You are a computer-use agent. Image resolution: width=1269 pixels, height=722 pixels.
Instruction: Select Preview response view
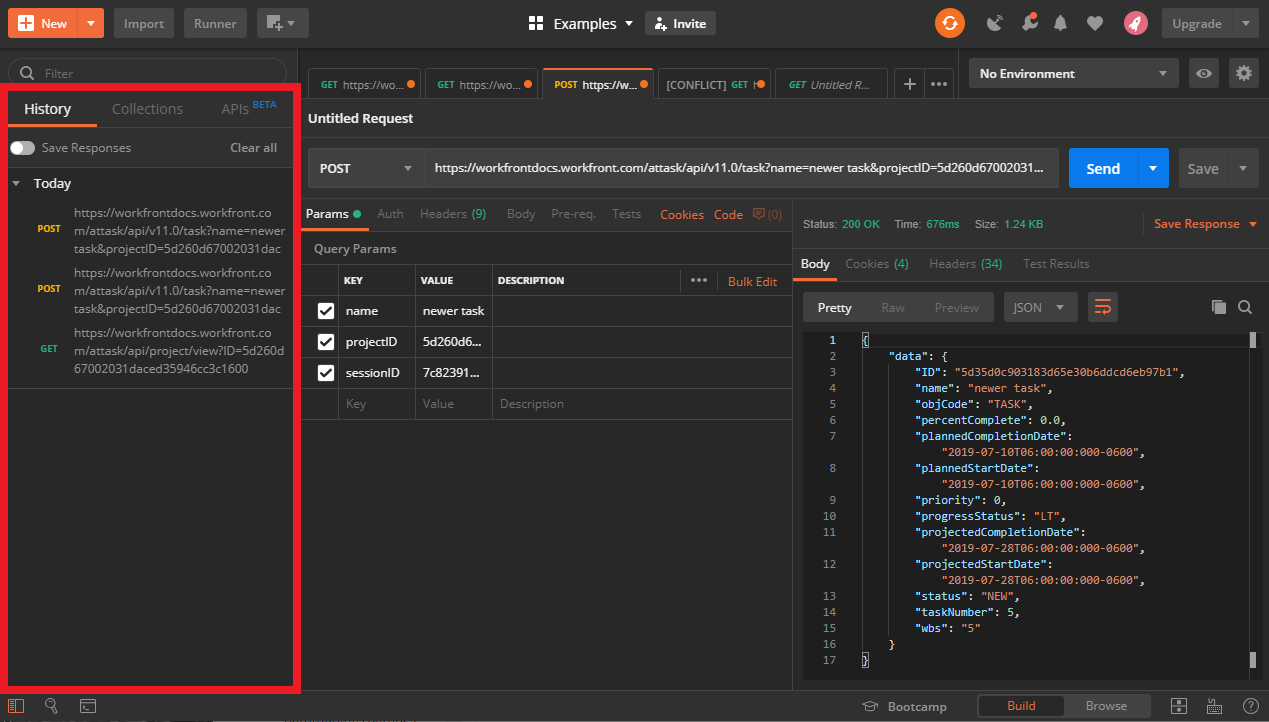(x=957, y=307)
